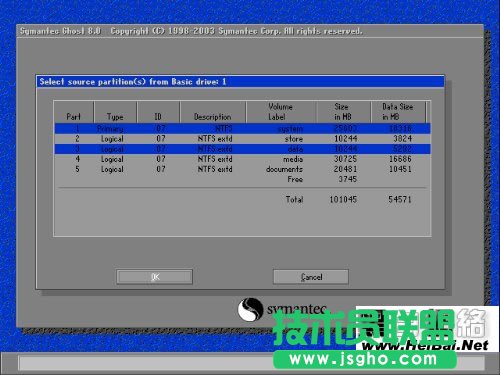Click the Symantec Ghost 8.0 title bar
The width and height of the screenshot is (500, 375).
[250, 31]
